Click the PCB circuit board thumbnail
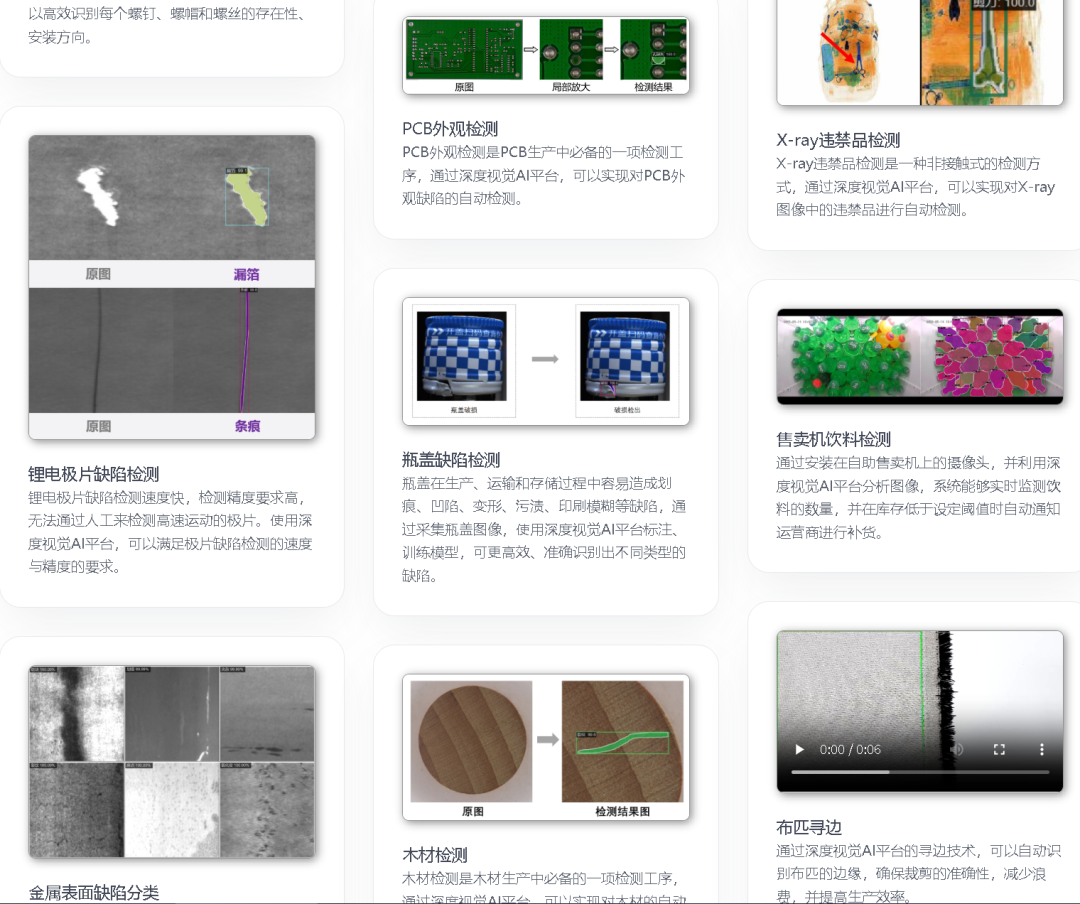The width and height of the screenshot is (1080, 904). (x=546, y=52)
